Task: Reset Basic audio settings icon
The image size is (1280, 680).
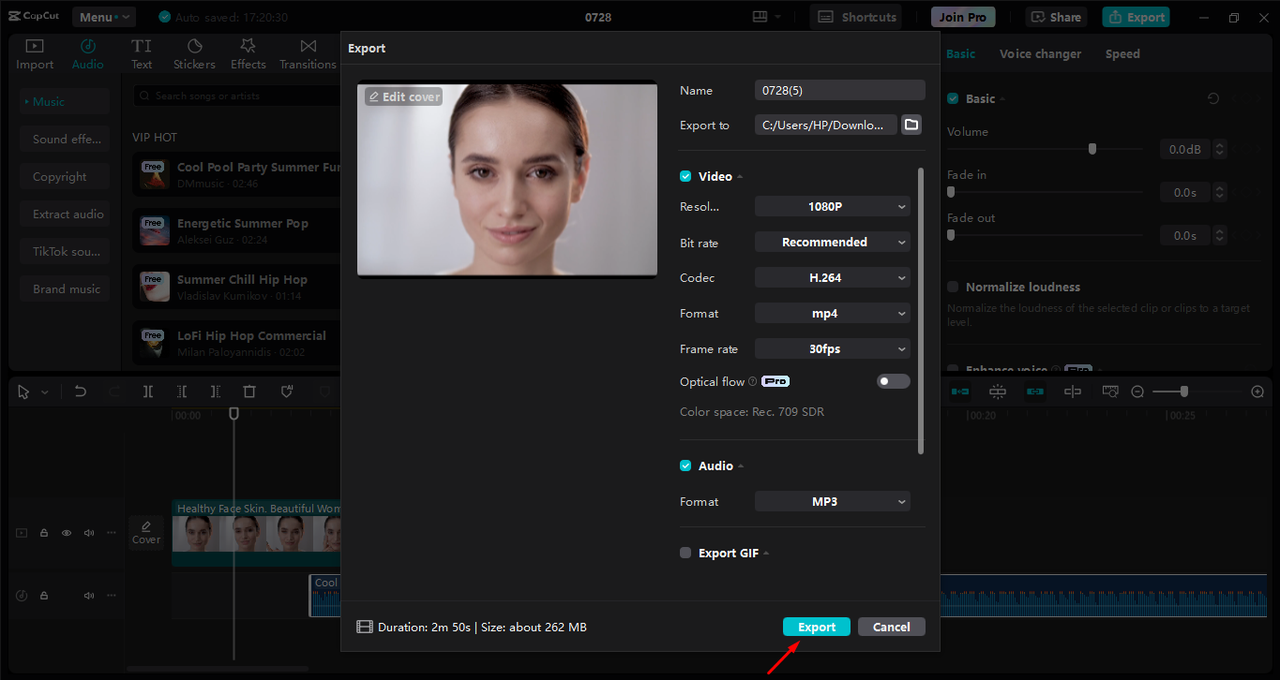Action: click(1214, 99)
